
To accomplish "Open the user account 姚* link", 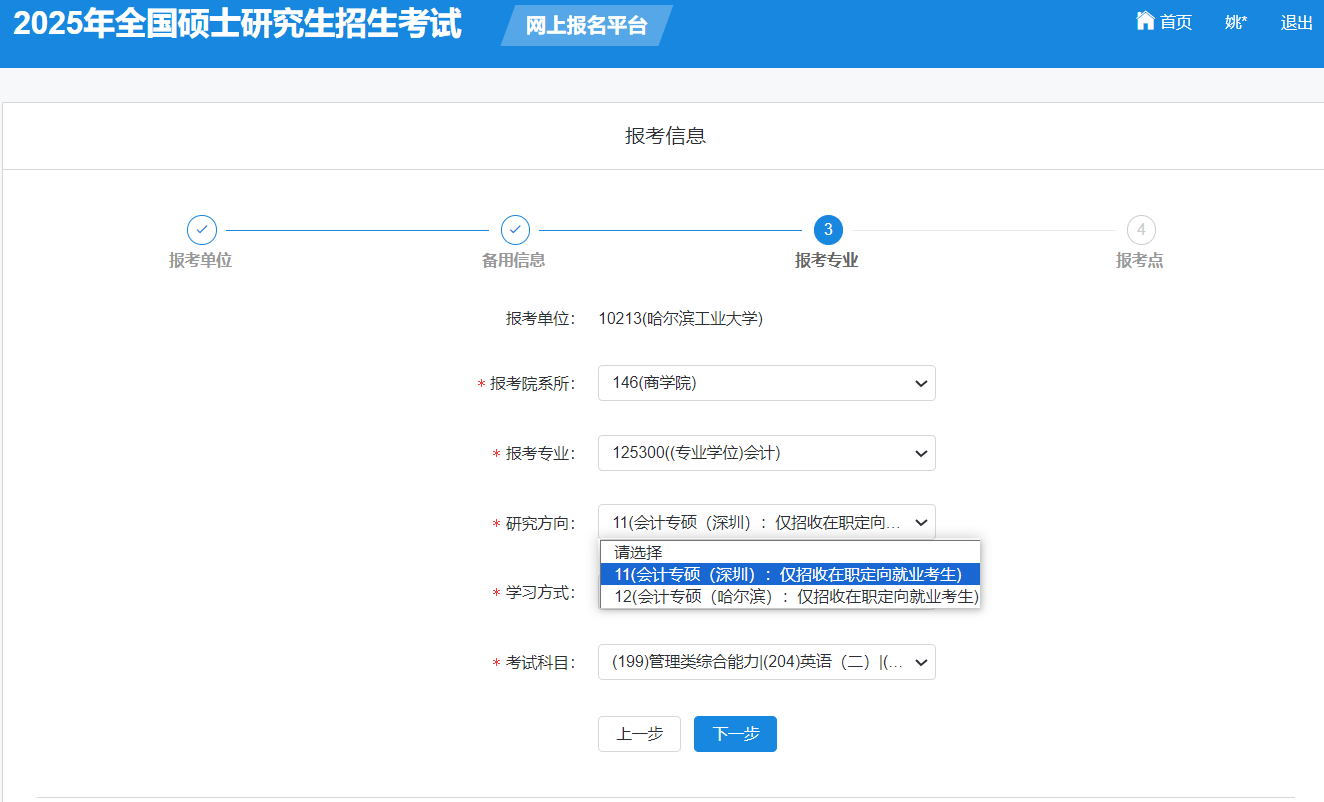I will [1236, 22].
